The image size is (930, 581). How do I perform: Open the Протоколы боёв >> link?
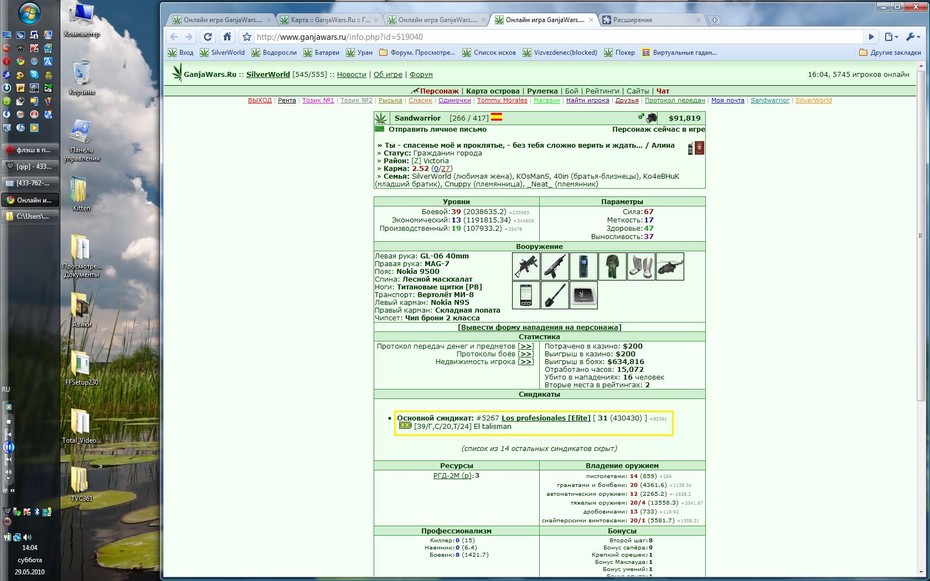tap(525, 354)
